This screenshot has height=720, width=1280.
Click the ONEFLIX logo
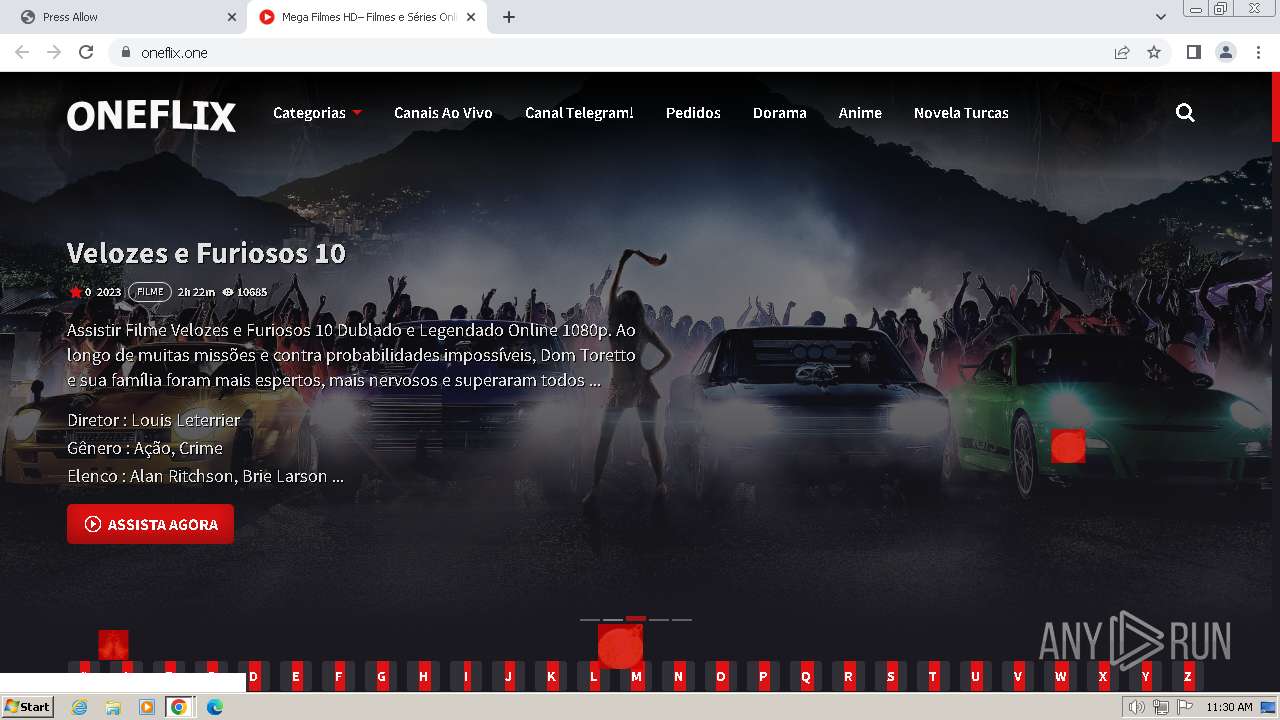click(x=151, y=116)
